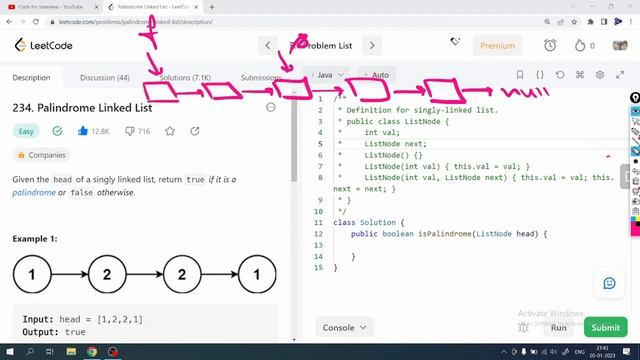Switch to Discussion (44) tab
Screen dimensions: 640x360
tap(104, 78)
